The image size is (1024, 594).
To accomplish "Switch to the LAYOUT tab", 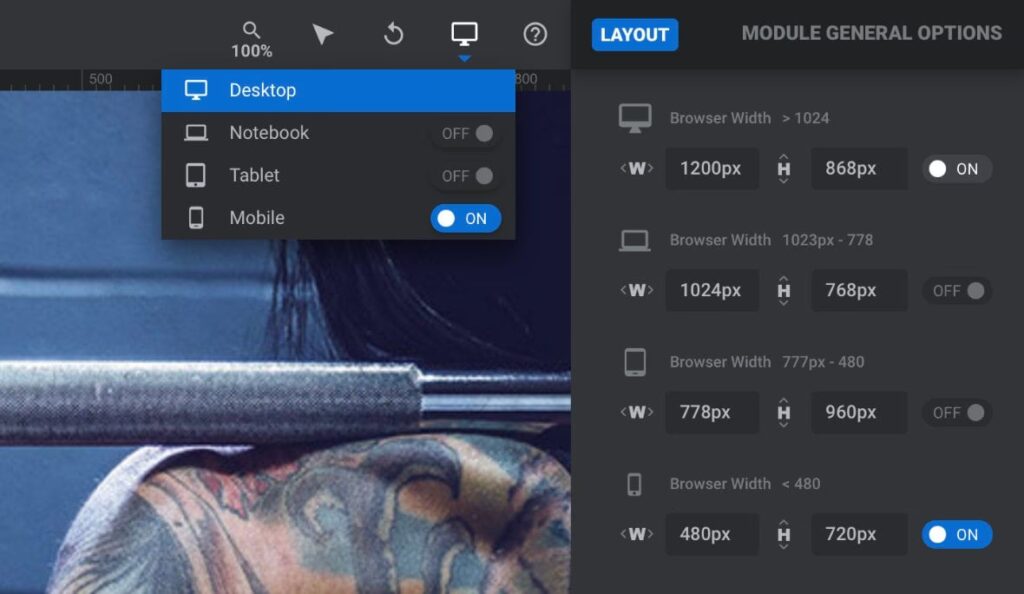I will pyautogui.click(x=634, y=34).
